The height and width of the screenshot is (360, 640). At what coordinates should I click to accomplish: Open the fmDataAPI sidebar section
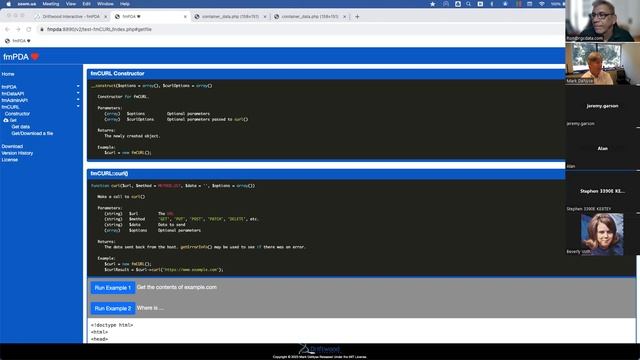pos(13,94)
